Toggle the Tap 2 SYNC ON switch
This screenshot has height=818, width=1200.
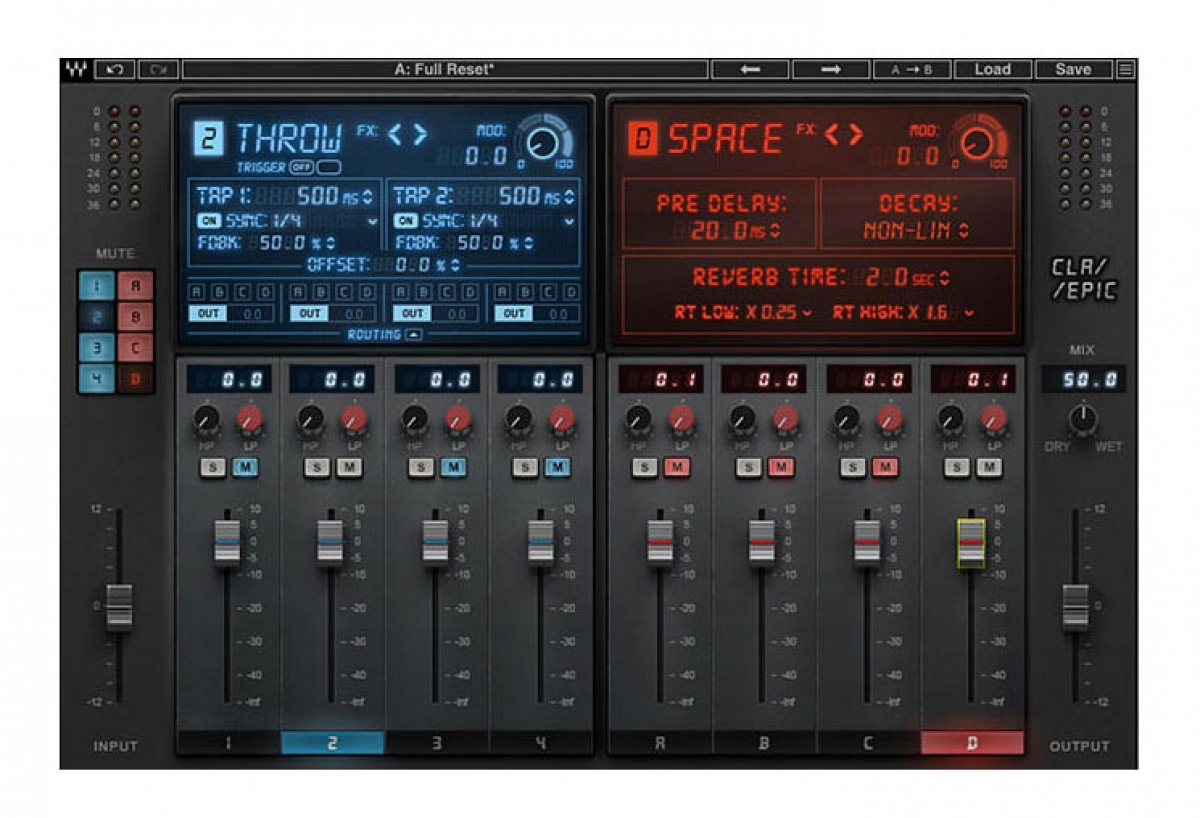point(406,221)
